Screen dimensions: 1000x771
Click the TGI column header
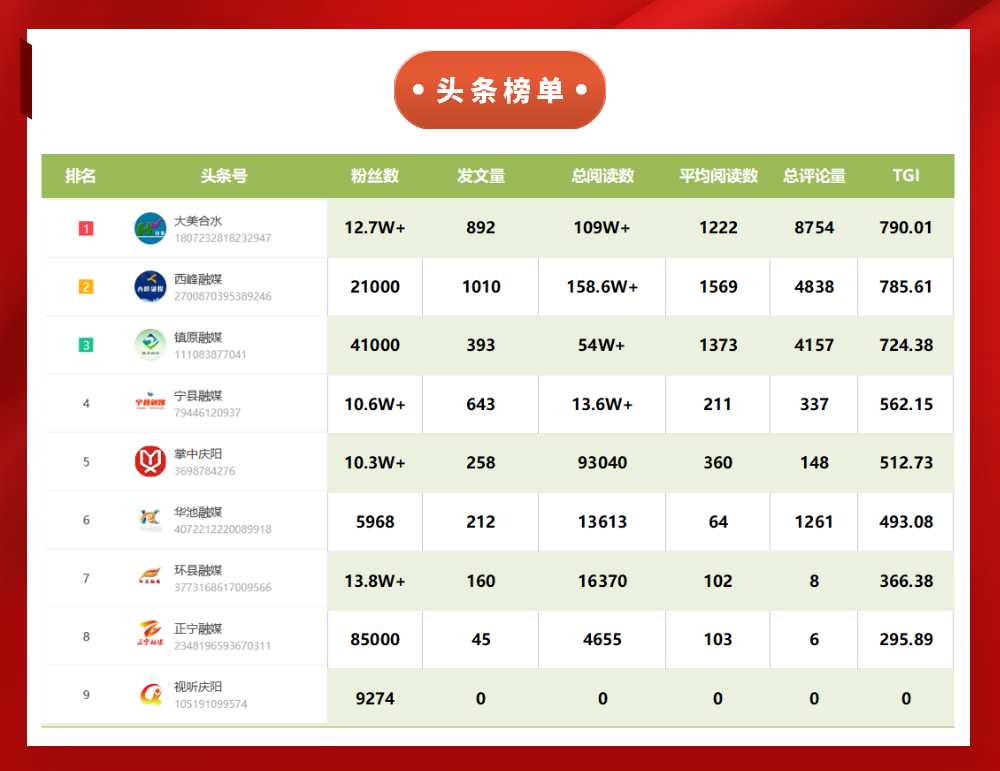tap(906, 176)
